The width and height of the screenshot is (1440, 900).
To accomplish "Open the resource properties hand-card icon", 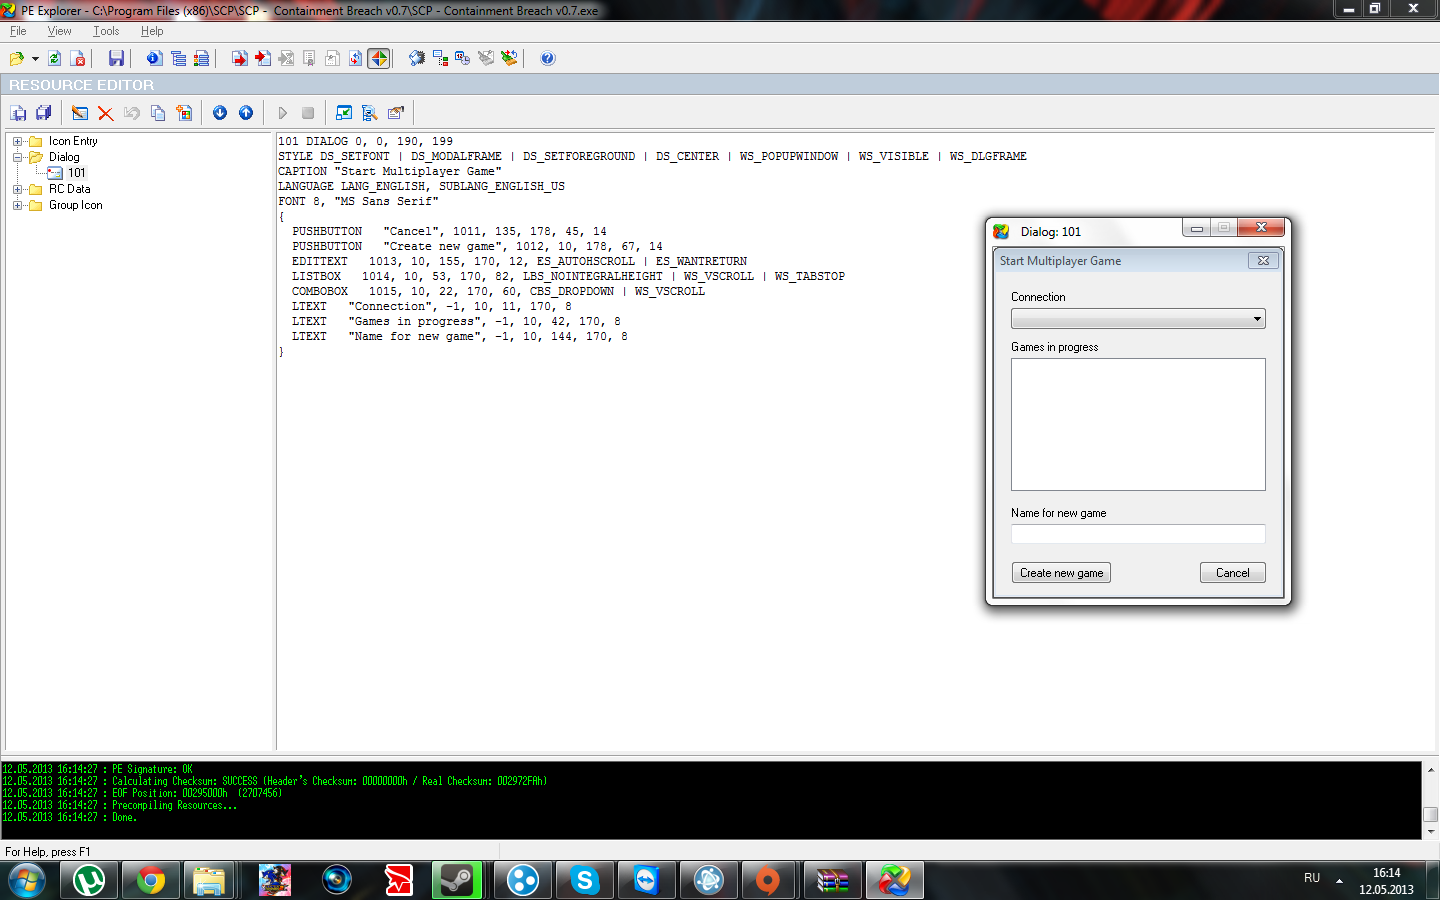I will [x=396, y=113].
